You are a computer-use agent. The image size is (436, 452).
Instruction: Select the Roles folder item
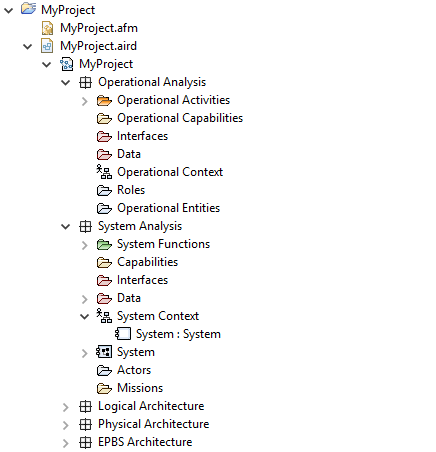point(121,190)
